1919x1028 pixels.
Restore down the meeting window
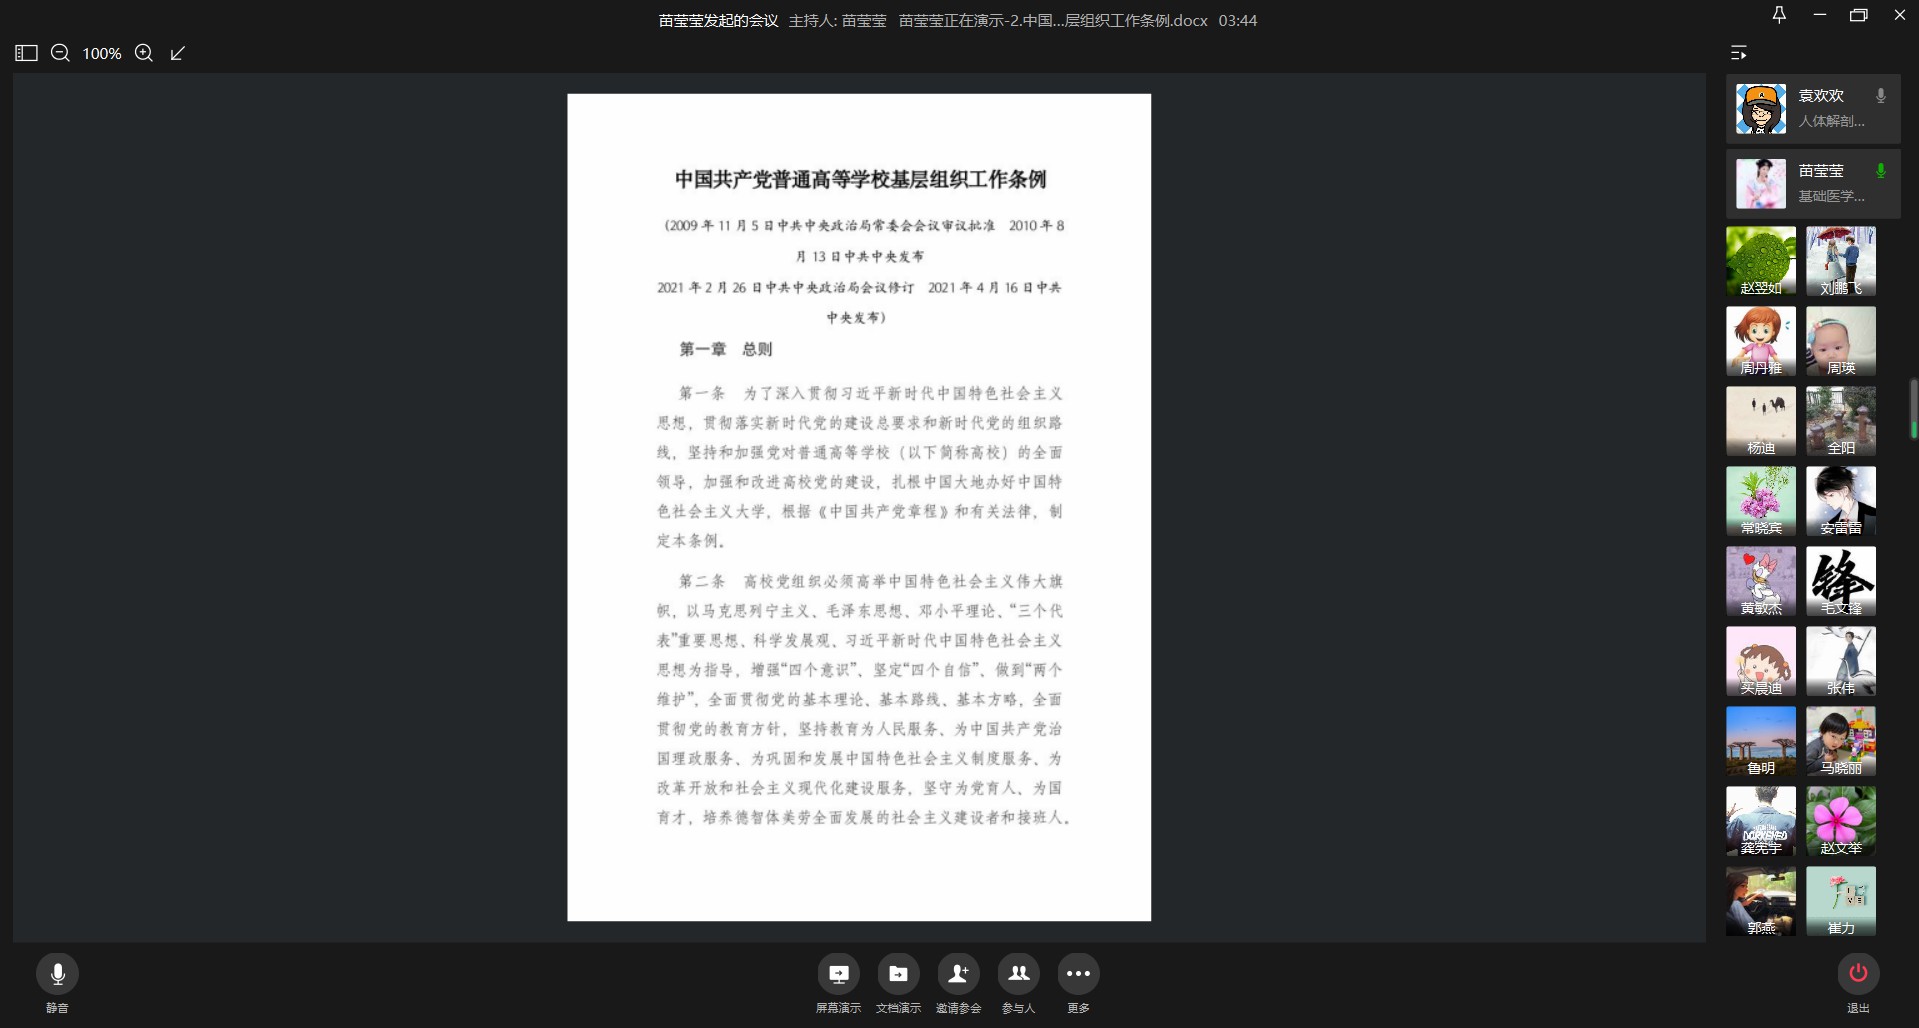(x=1859, y=15)
